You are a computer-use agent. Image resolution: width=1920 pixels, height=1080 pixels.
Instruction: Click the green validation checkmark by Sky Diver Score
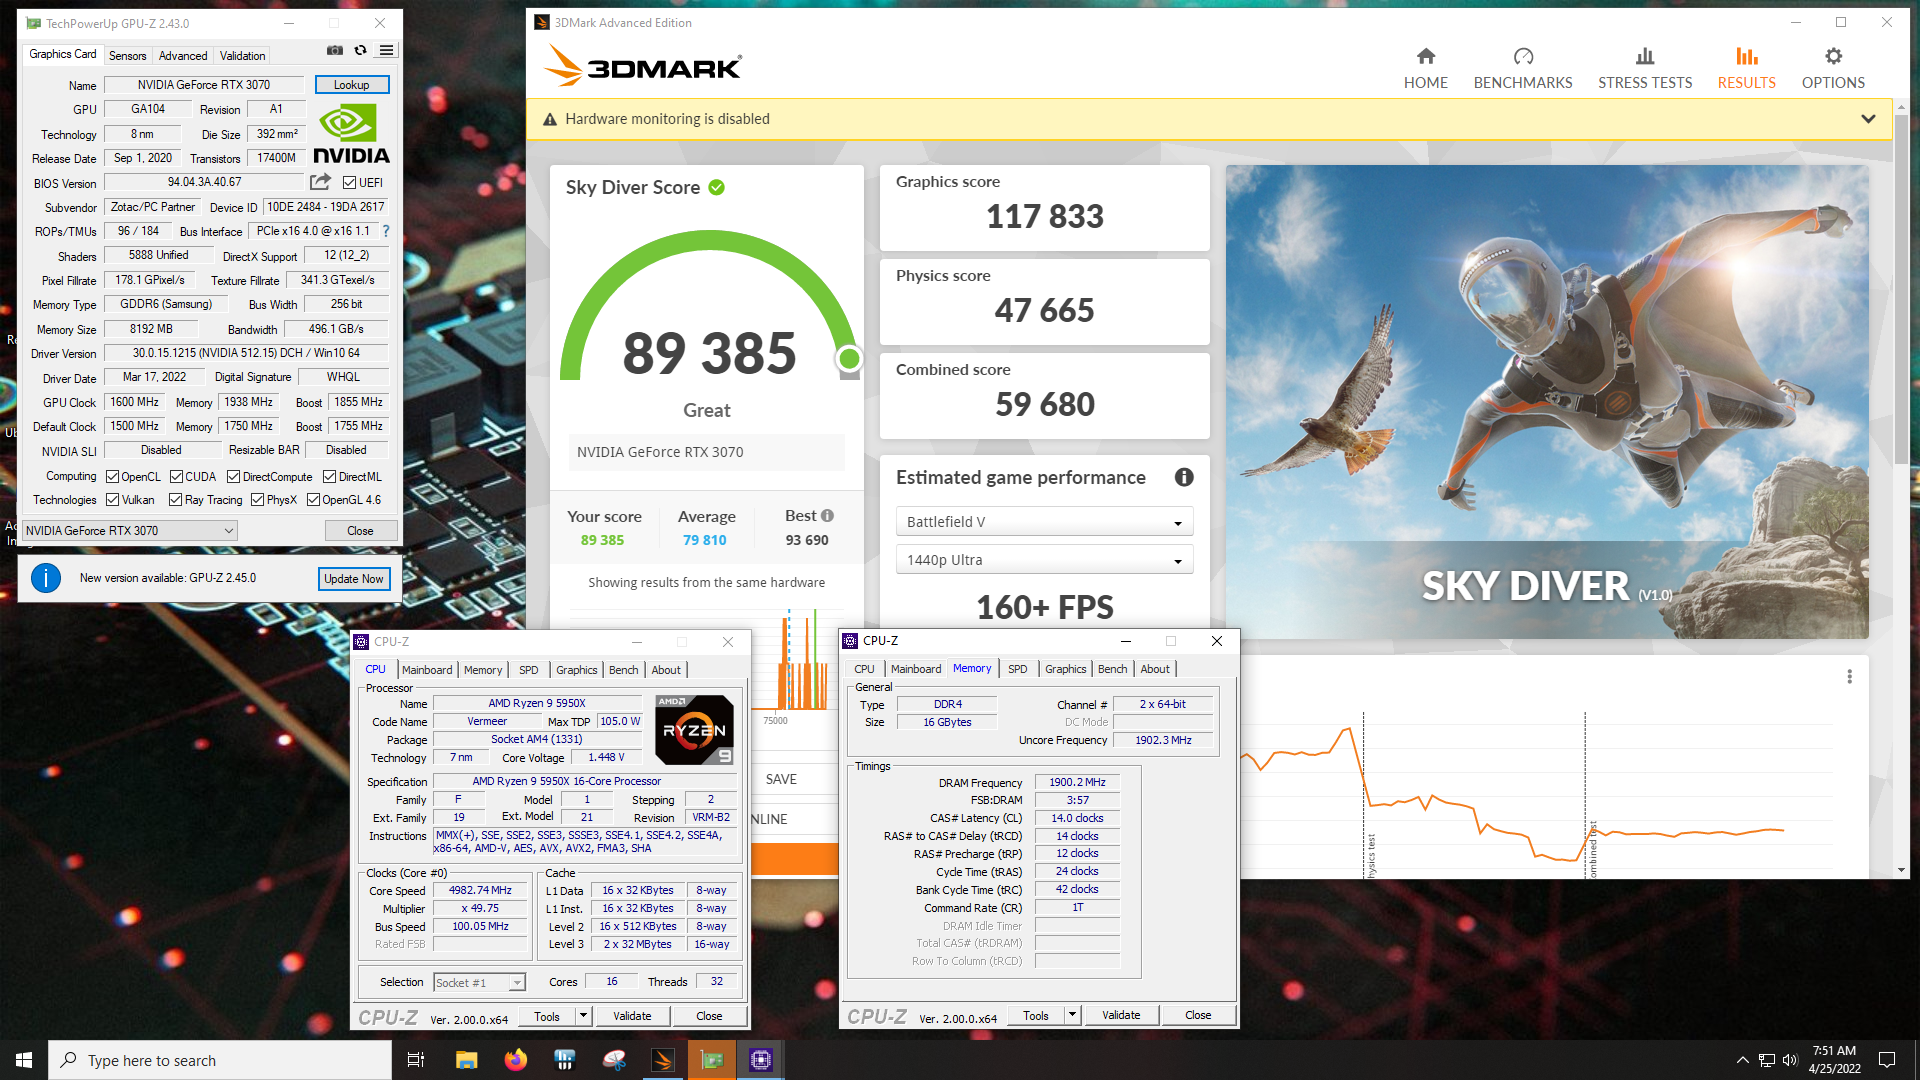[717, 187]
